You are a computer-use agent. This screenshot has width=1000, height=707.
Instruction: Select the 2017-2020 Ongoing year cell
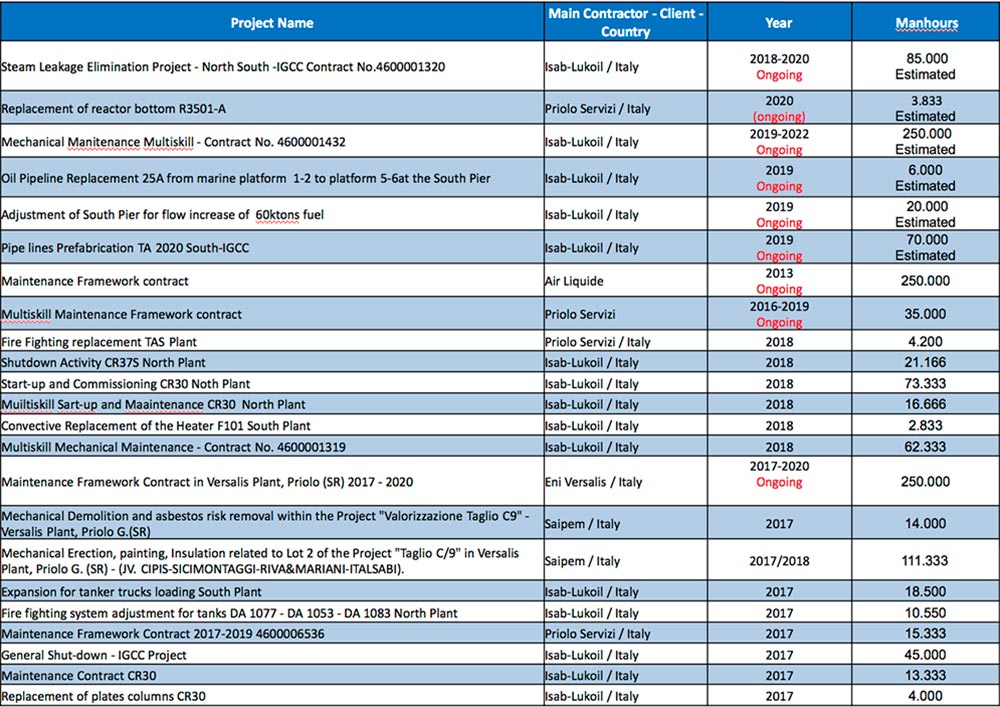779,481
